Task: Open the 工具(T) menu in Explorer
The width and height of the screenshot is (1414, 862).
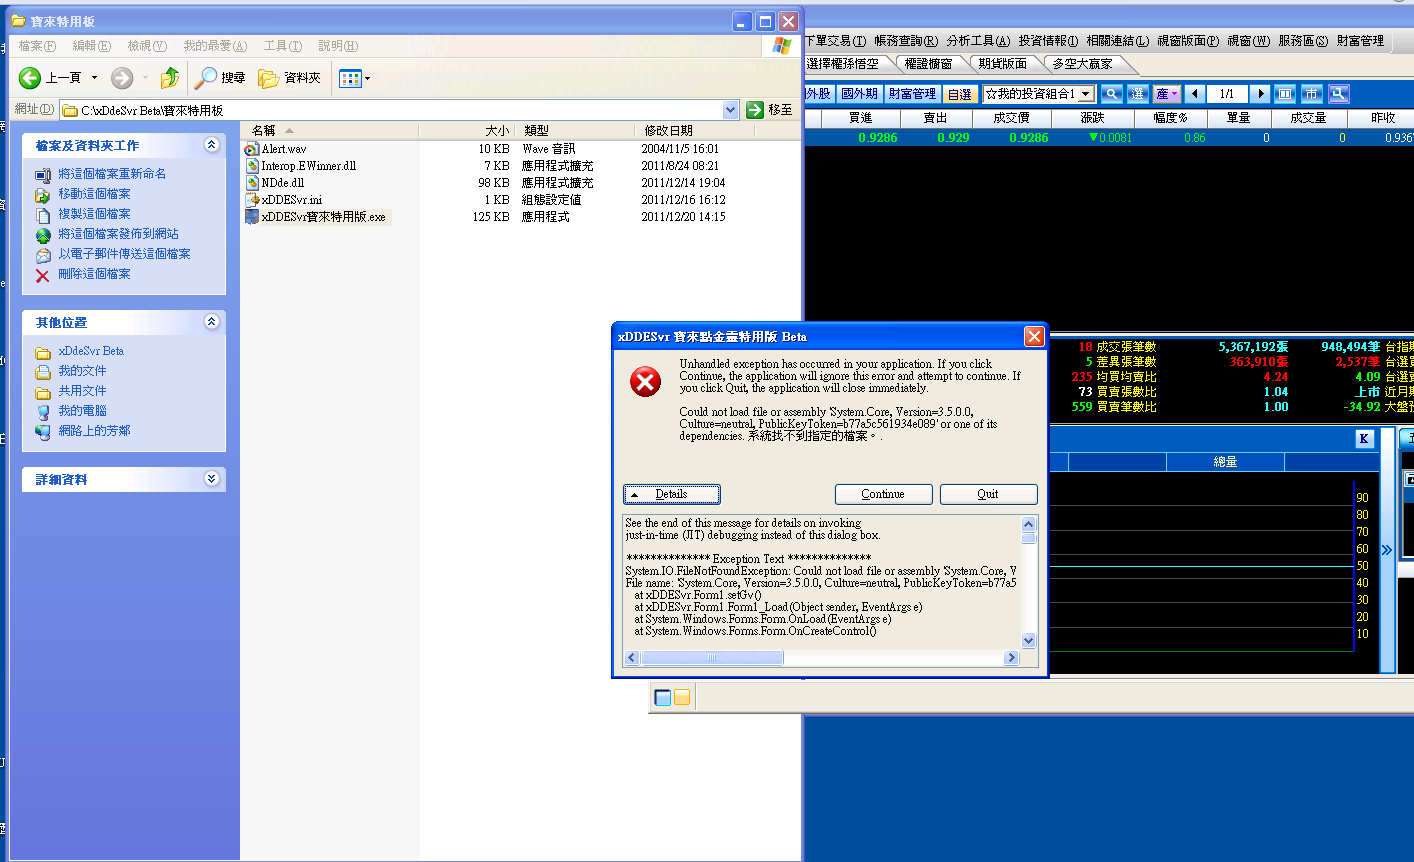Action: click(282, 46)
